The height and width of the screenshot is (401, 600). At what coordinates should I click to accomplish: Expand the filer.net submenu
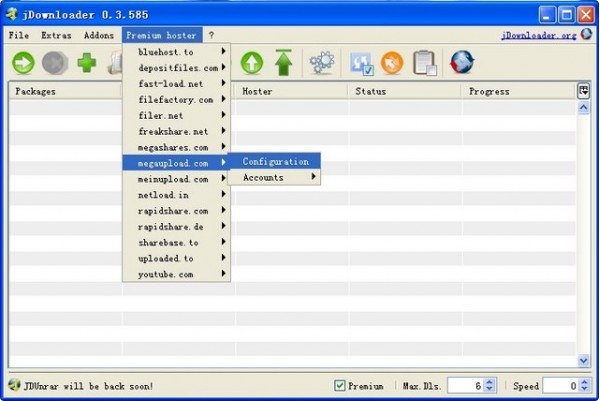click(176, 115)
